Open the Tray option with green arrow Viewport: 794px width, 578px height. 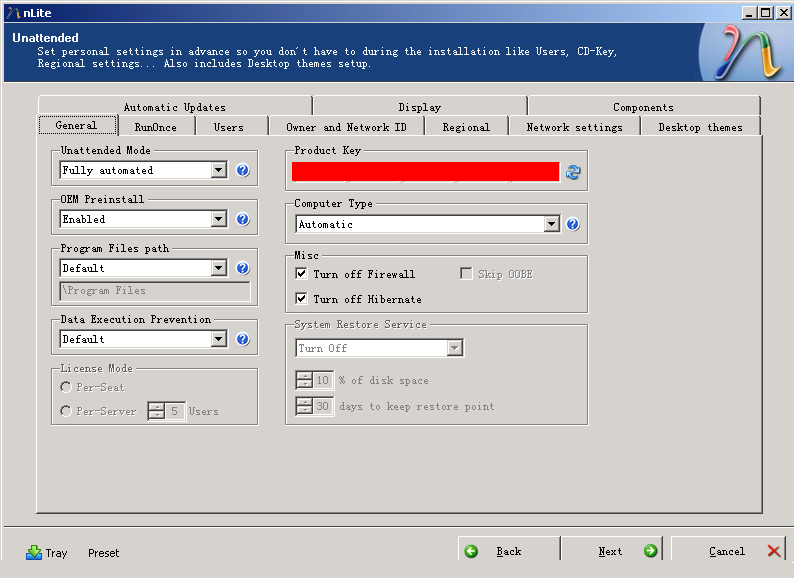[47, 552]
